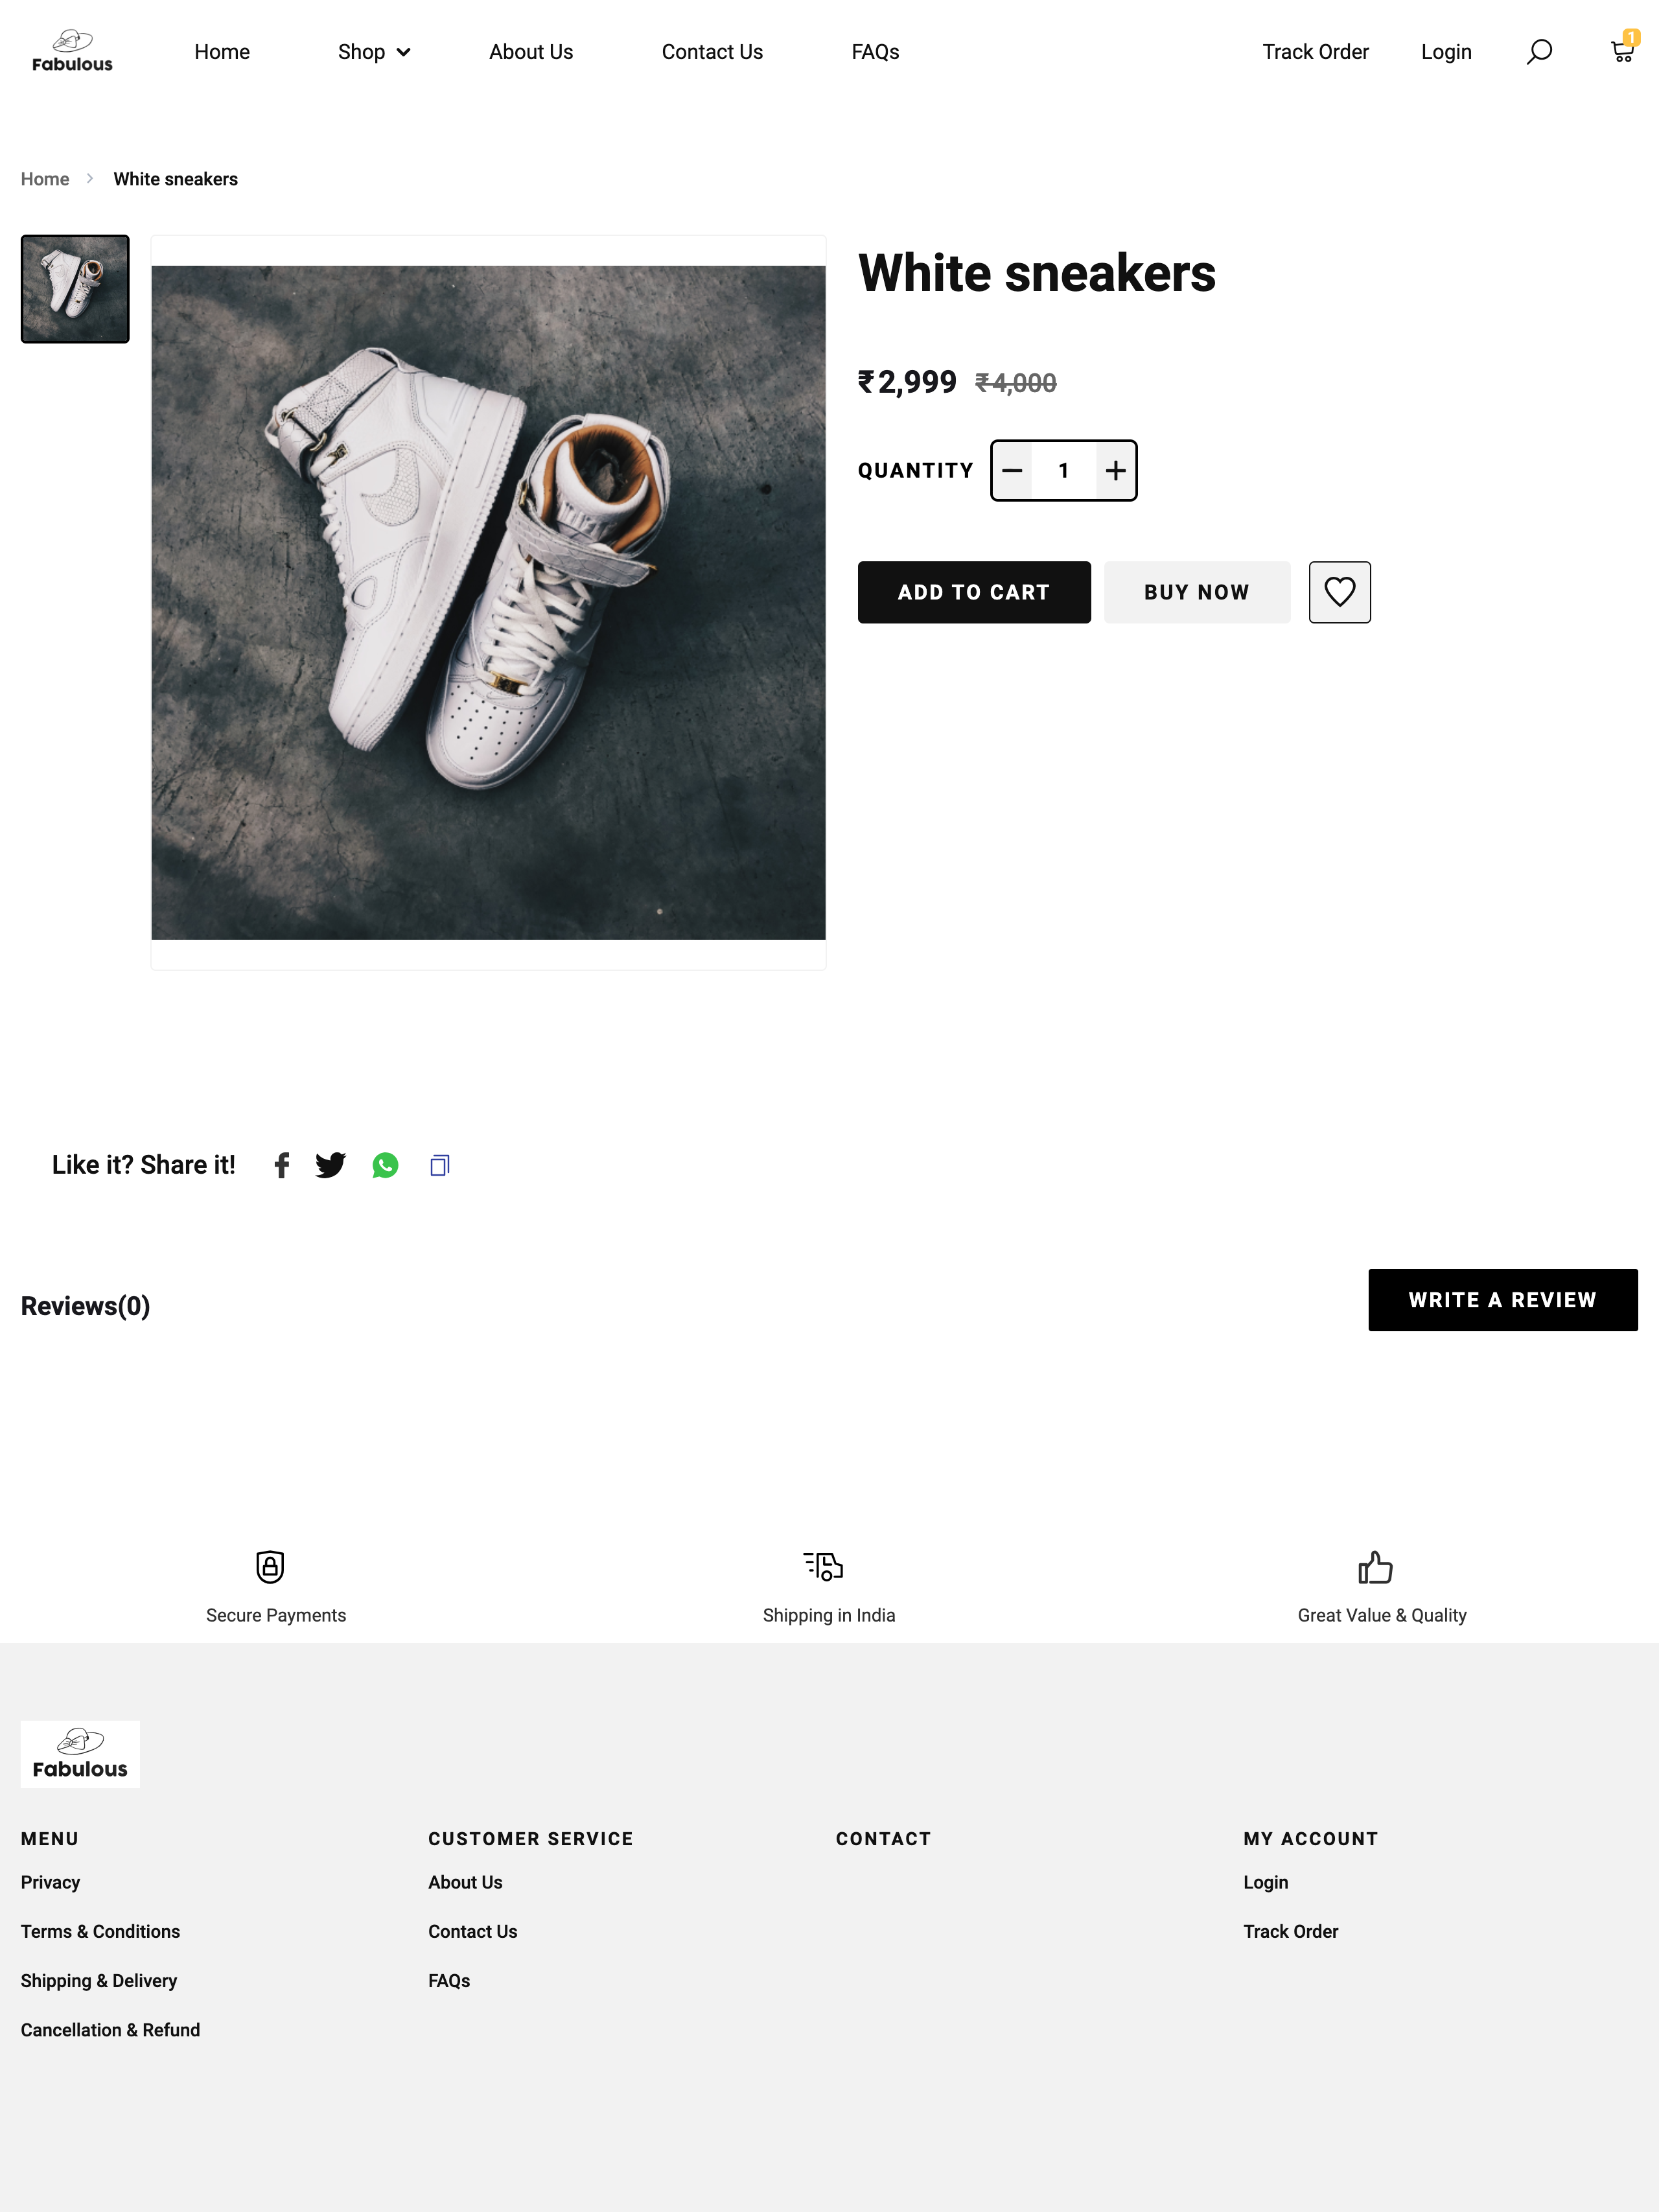Screen dimensions: 1659x2212
Task: Open About Us in navigation bar
Action: [531, 52]
